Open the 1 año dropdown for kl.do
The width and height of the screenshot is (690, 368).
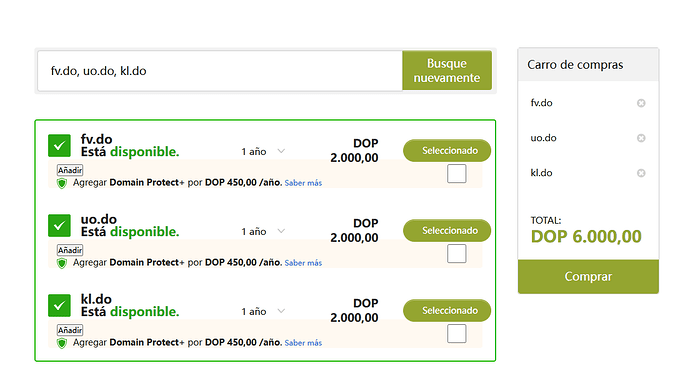pos(263,312)
